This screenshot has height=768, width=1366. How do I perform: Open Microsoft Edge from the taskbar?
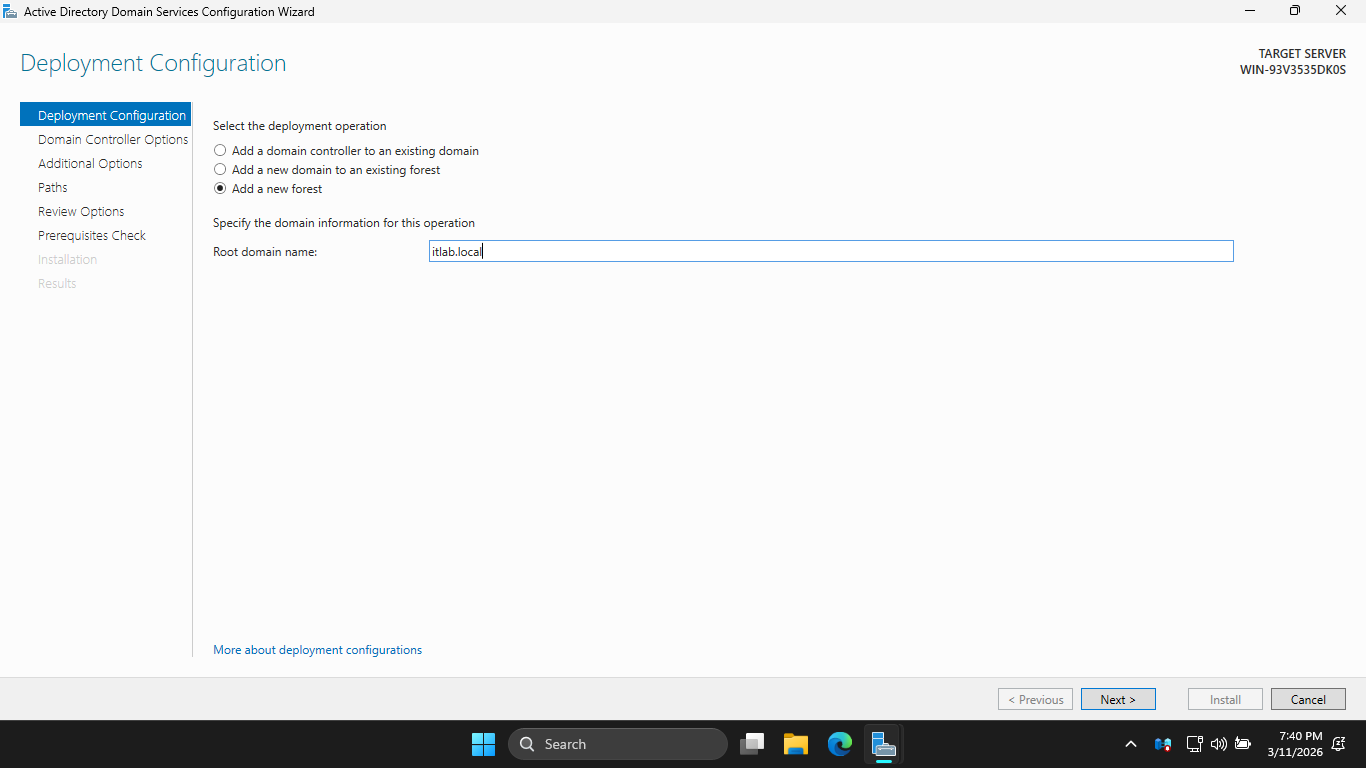[x=839, y=744]
